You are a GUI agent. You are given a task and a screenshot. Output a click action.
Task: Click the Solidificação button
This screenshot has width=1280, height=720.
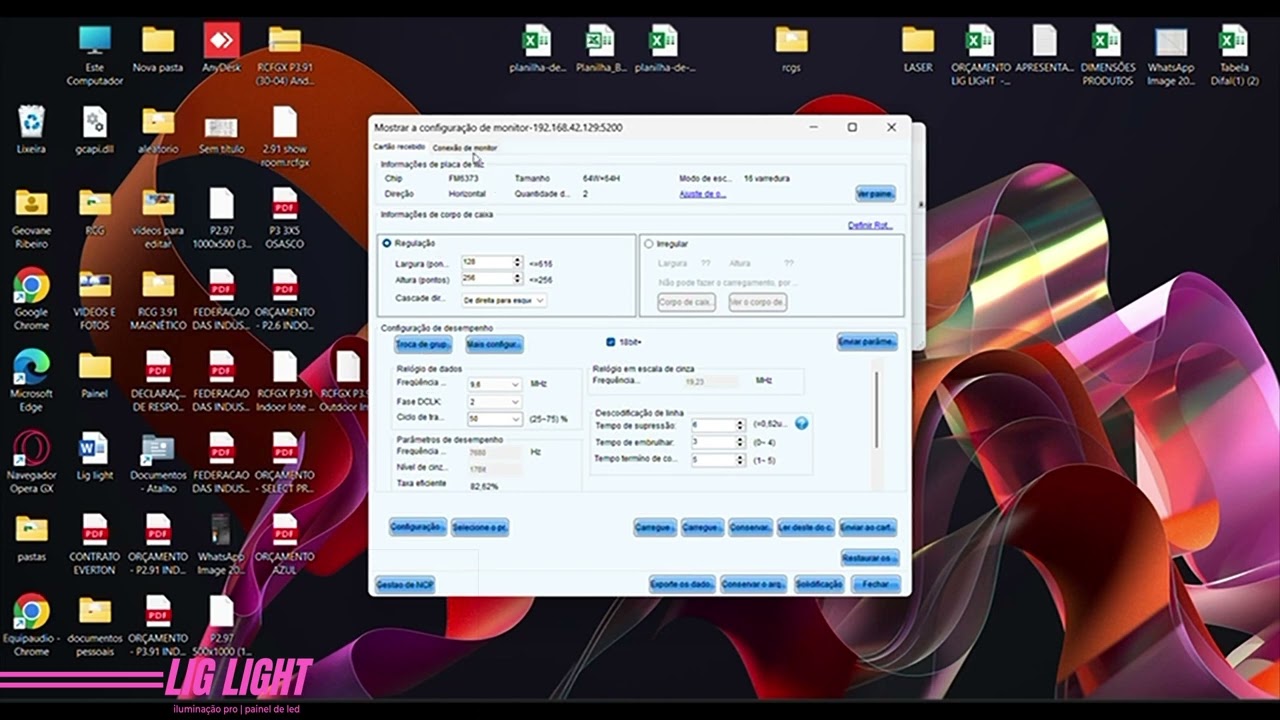(x=819, y=584)
